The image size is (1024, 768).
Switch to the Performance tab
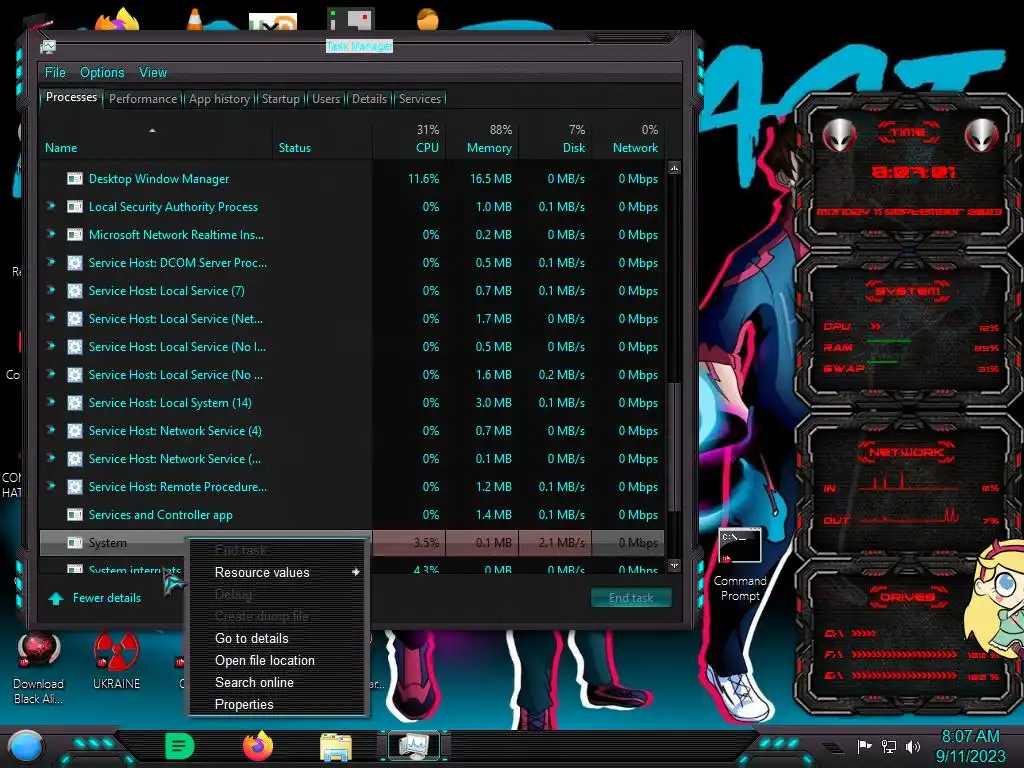coord(142,99)
